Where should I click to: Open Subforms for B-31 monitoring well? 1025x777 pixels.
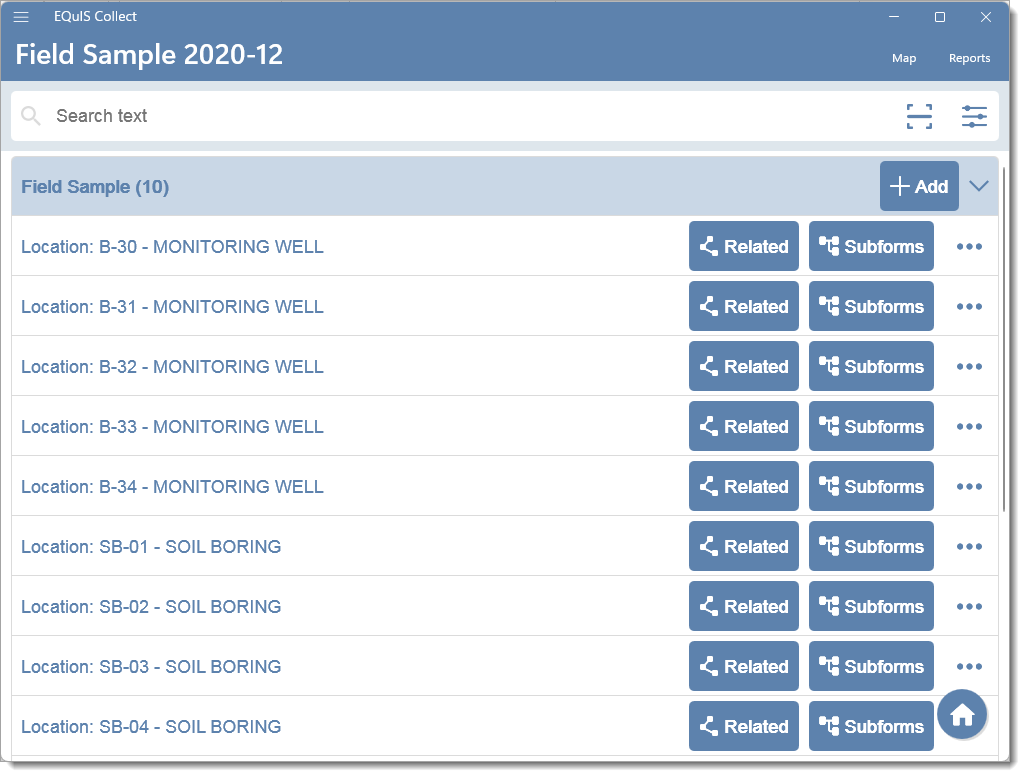pos(871,306)
